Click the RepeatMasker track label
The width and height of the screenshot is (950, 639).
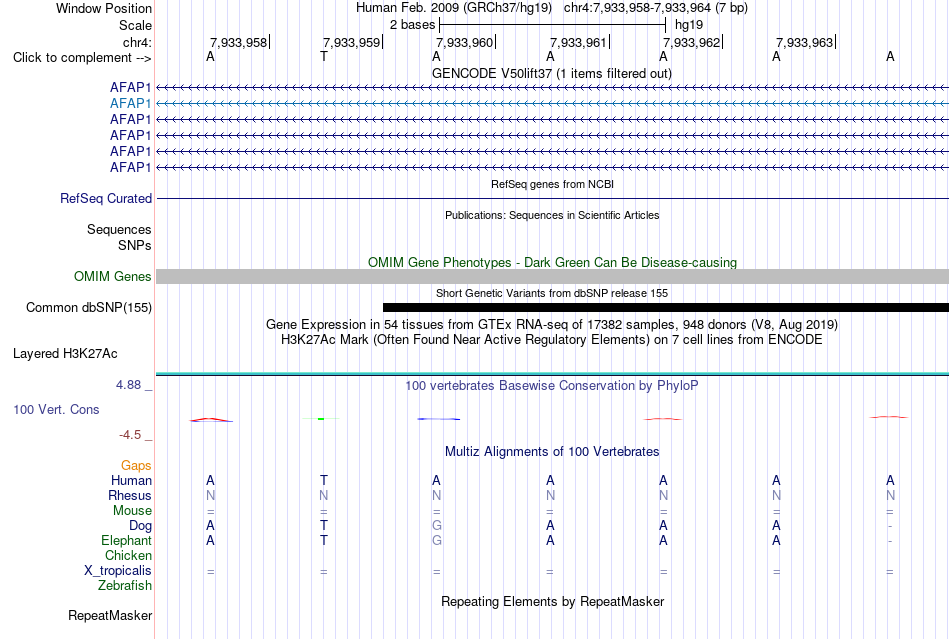110,616
